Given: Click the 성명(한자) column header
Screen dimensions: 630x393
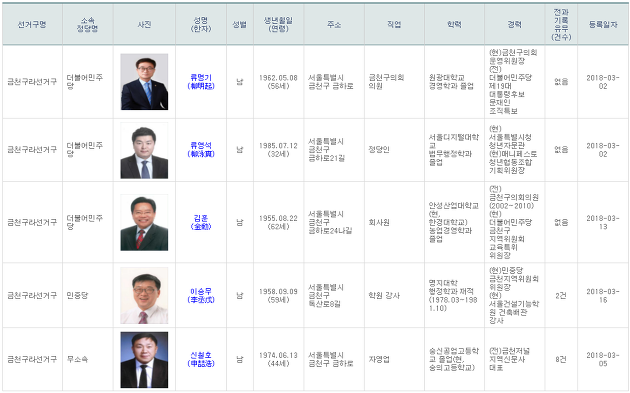Looking at the screenshot, I should [201, 25].
